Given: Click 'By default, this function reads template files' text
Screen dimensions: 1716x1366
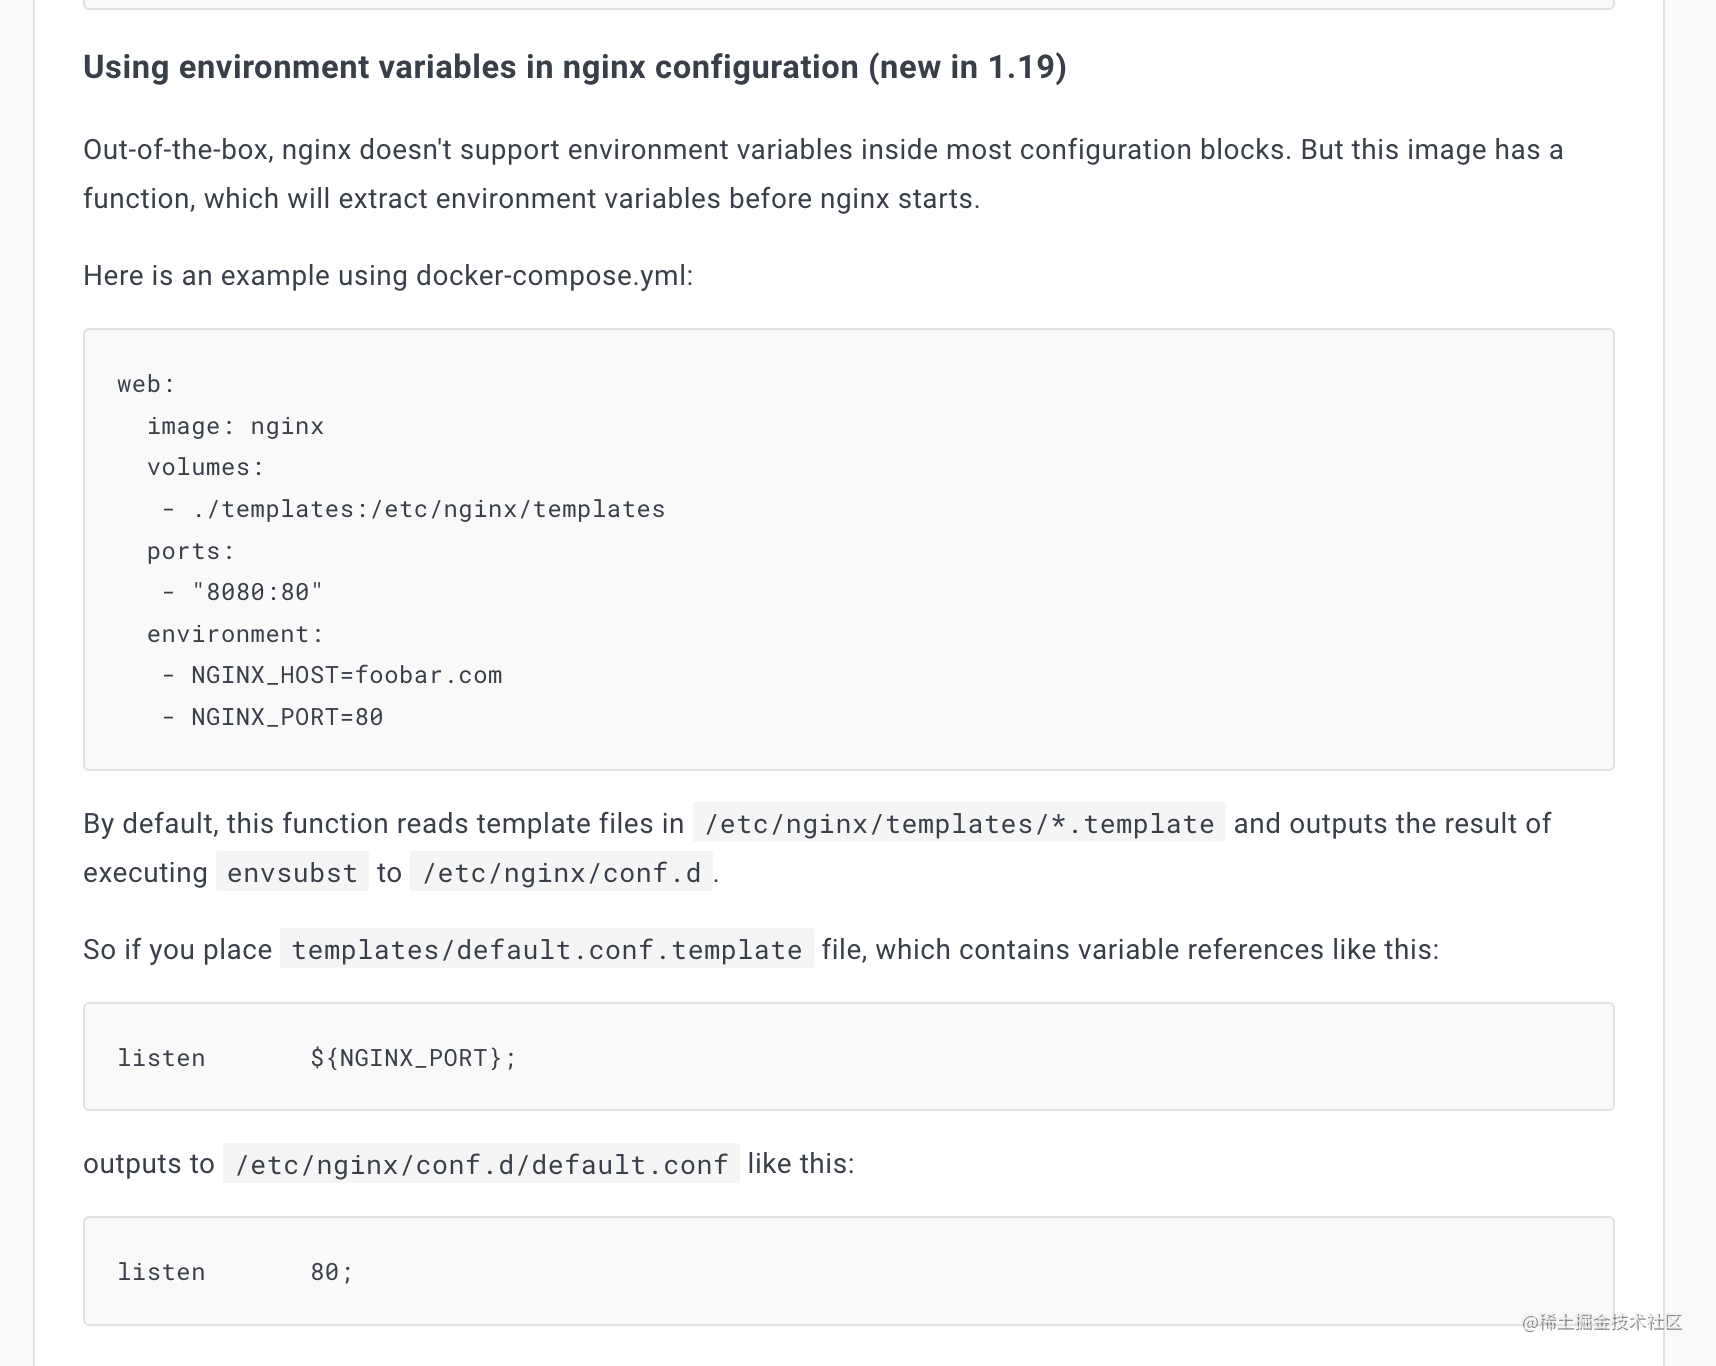Looking at the screenshot, I should 383,824.
